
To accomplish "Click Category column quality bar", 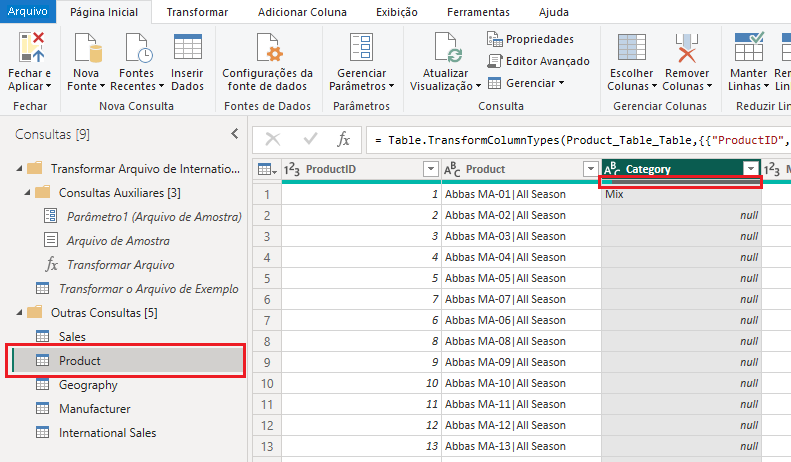I will tap(680, 182).
